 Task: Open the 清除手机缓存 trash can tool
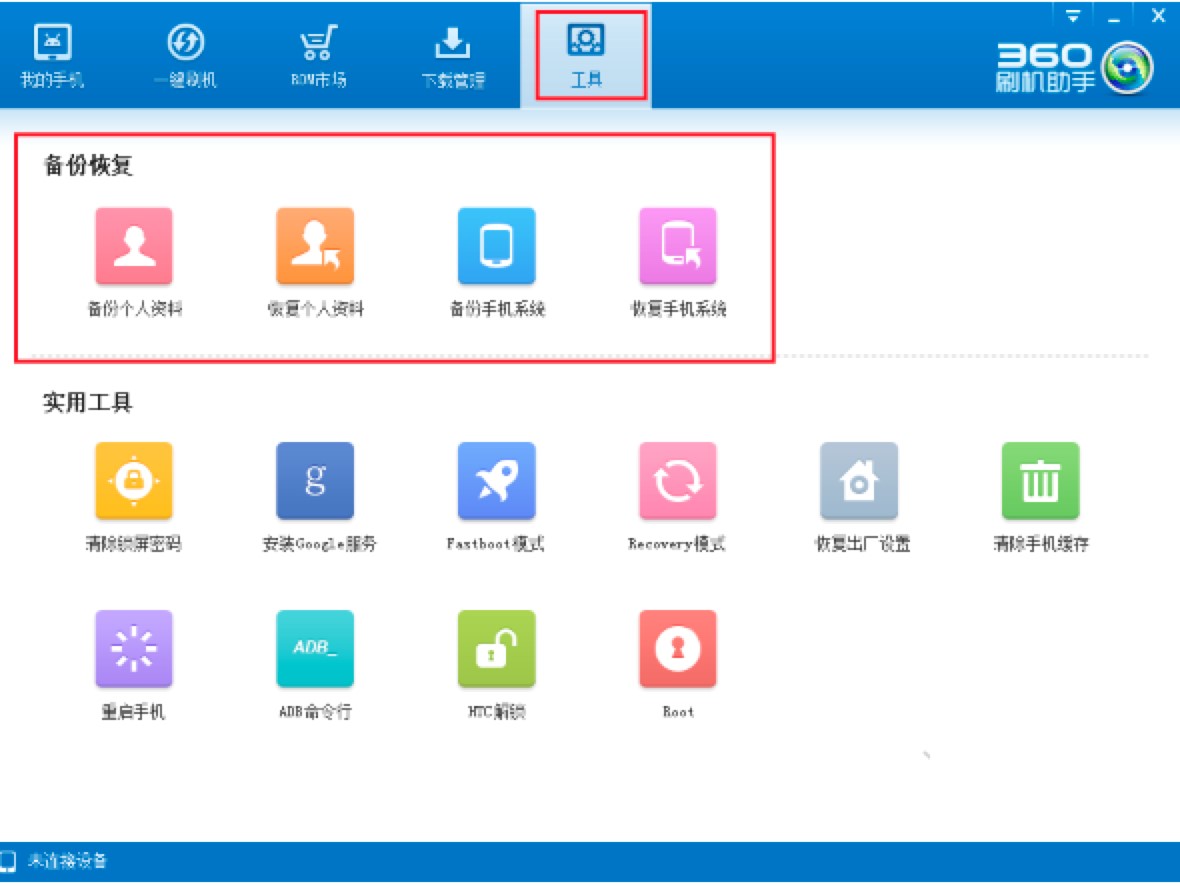(x=1040, y=482)
